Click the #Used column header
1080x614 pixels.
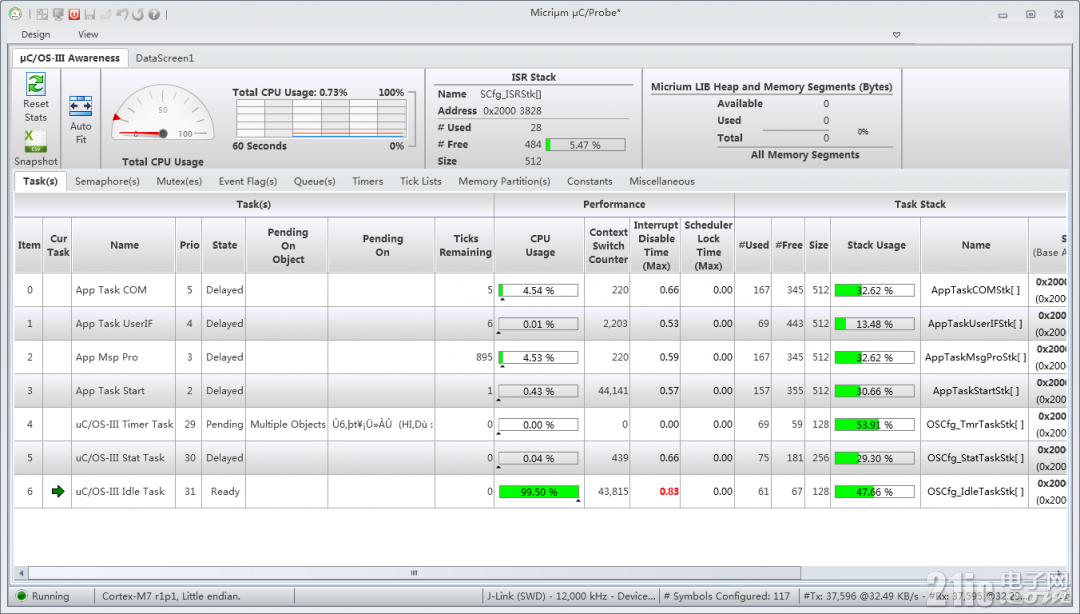click(754, 245)
